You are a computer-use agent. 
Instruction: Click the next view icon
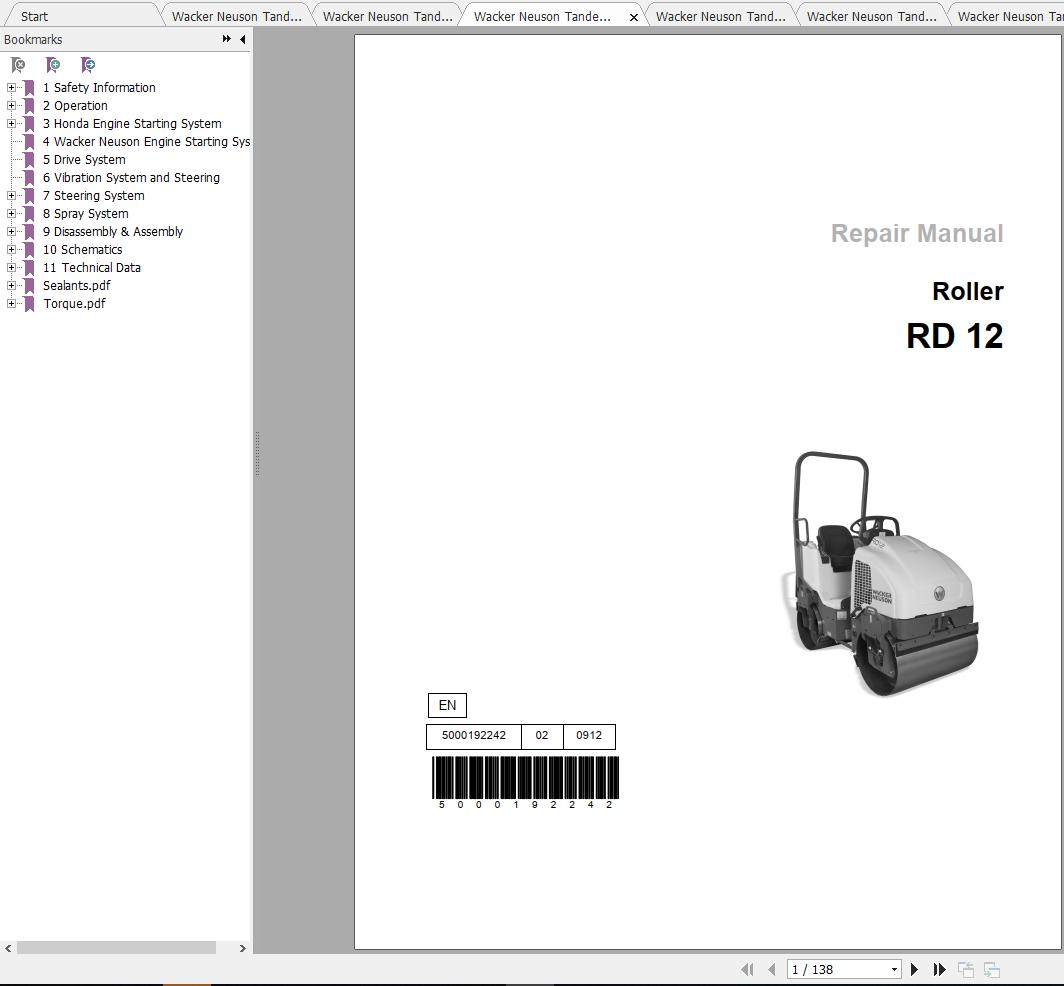tap(991, 969)
